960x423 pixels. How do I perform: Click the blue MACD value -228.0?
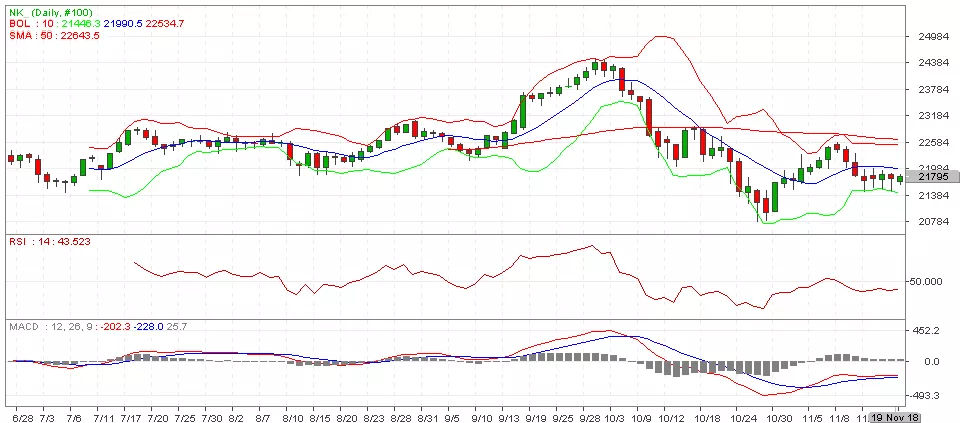click(x=149, y=327)
